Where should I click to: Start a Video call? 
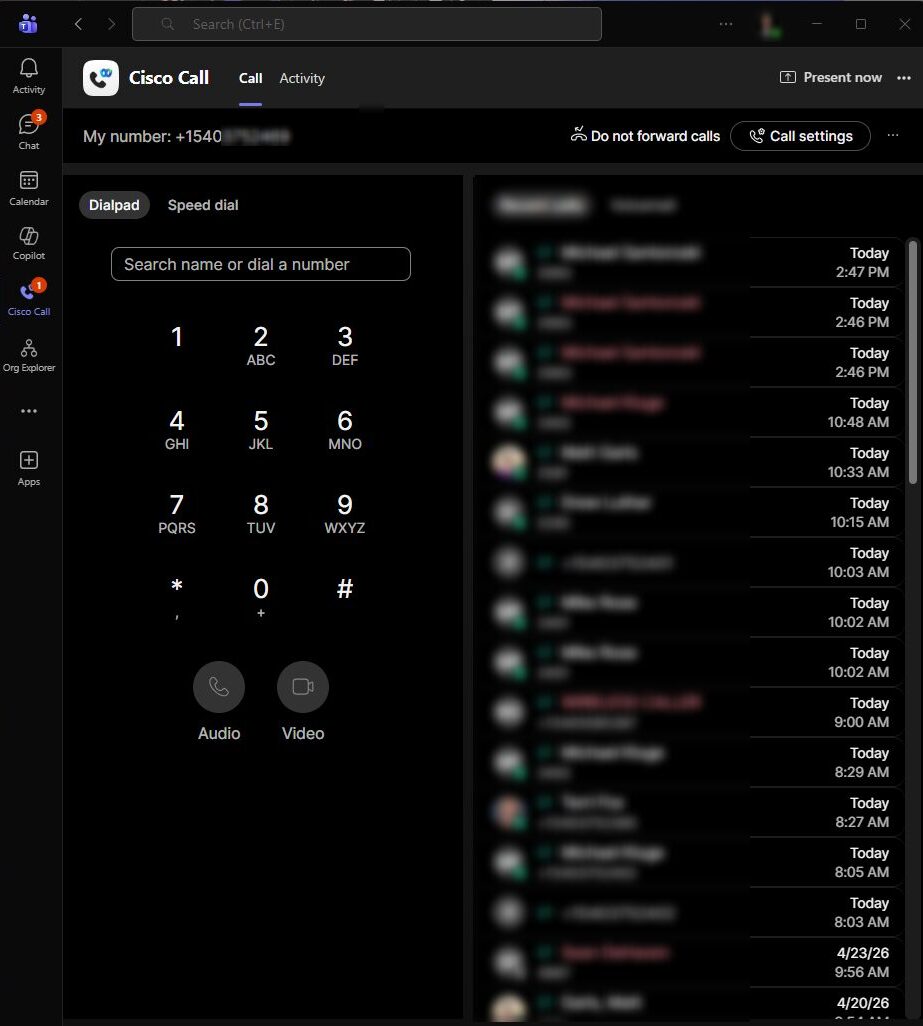[303, 686]
